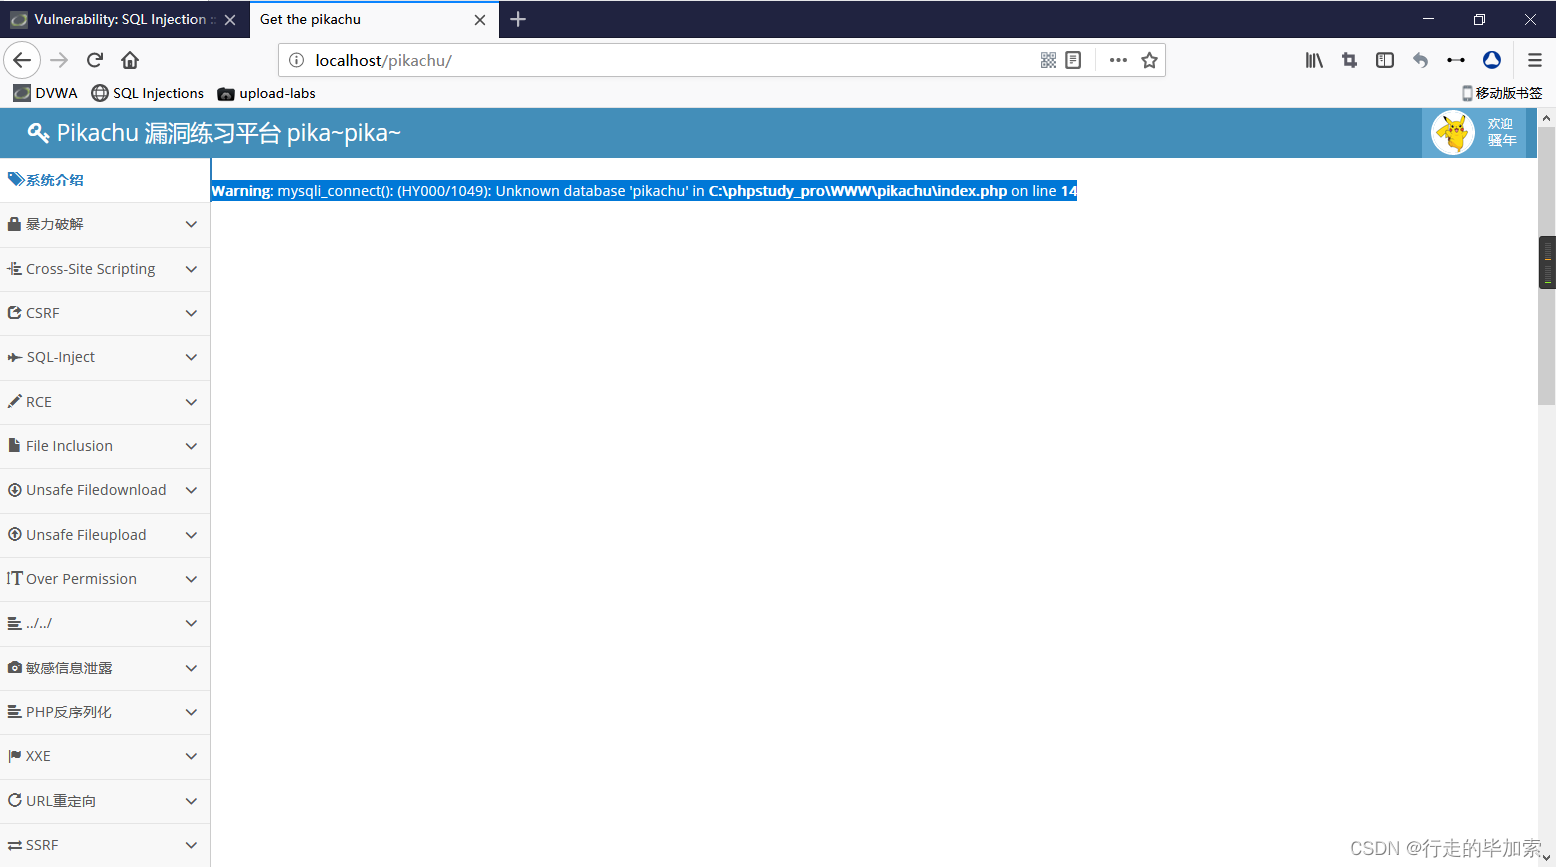Click the lock icon beside 暴力破解

[x=14, y=224]
